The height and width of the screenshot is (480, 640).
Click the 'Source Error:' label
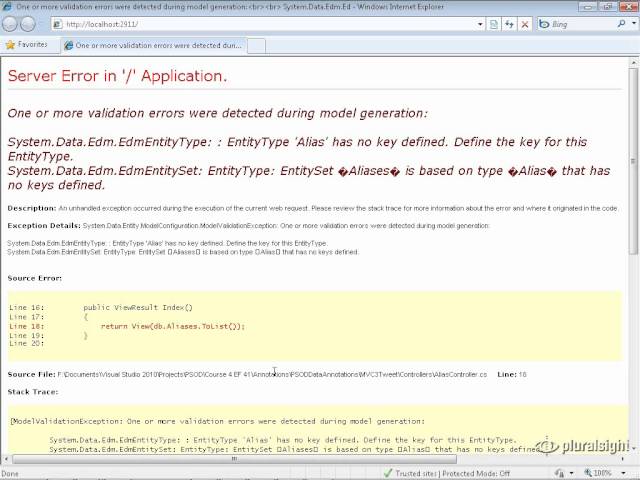35,278
